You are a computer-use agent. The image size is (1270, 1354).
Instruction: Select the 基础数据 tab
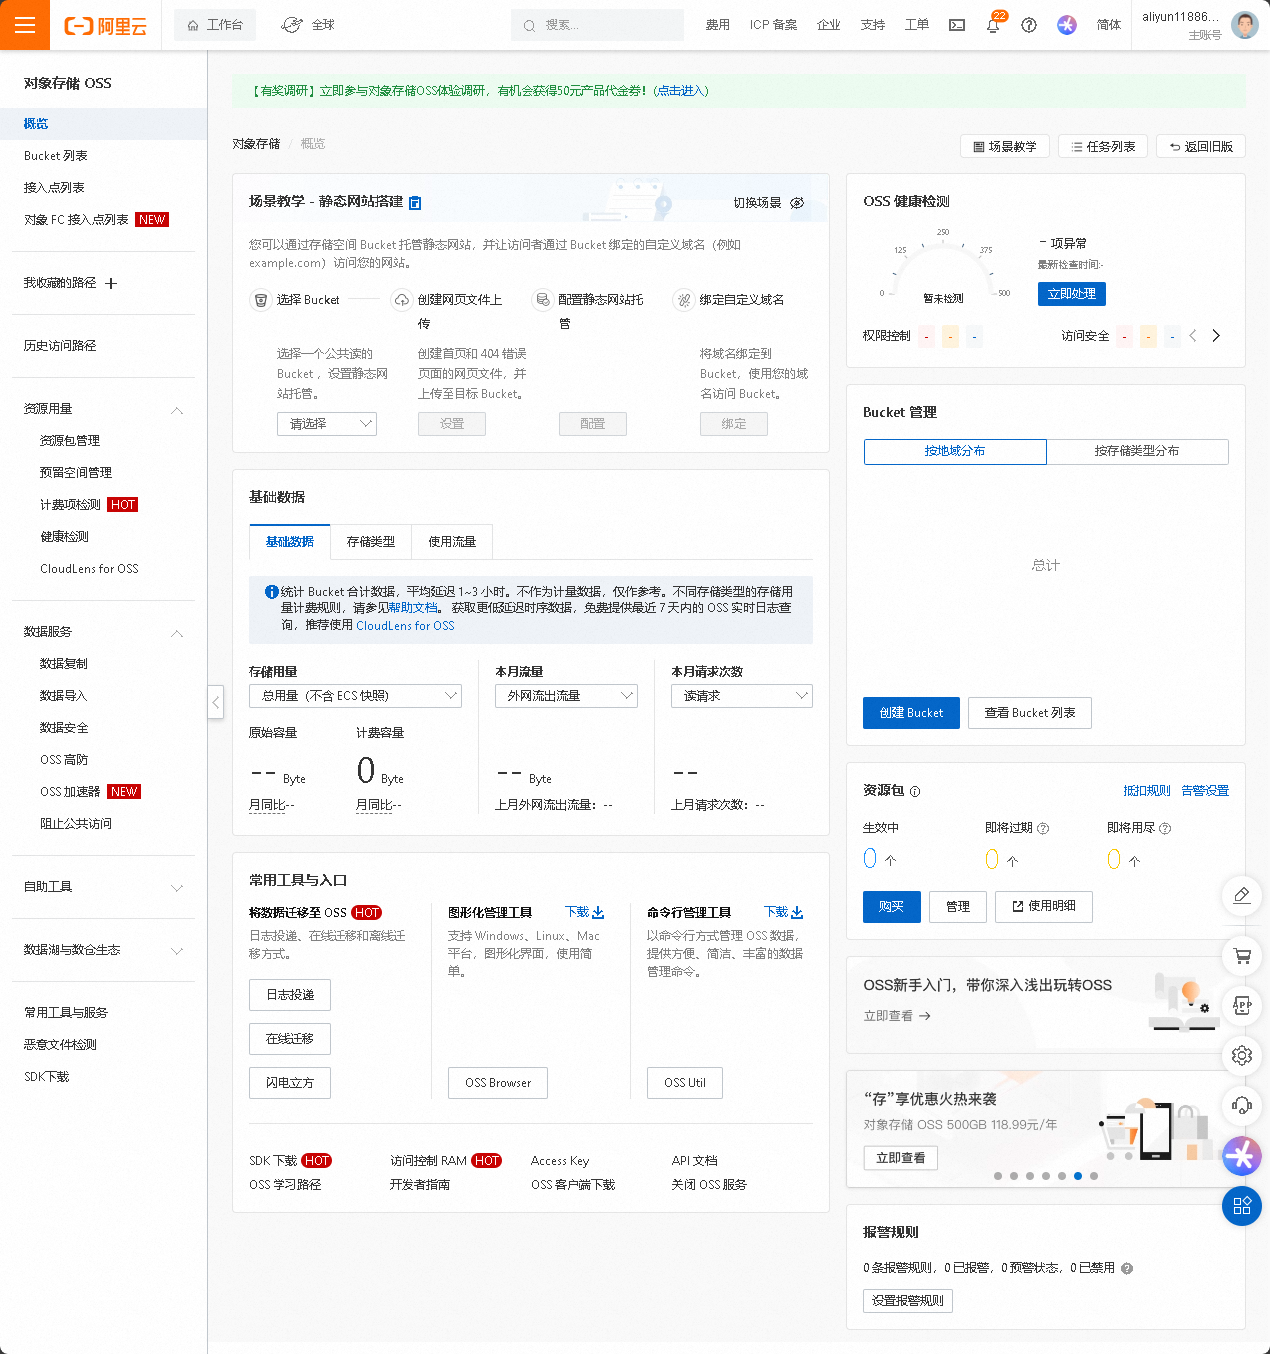tap(290, 542)
